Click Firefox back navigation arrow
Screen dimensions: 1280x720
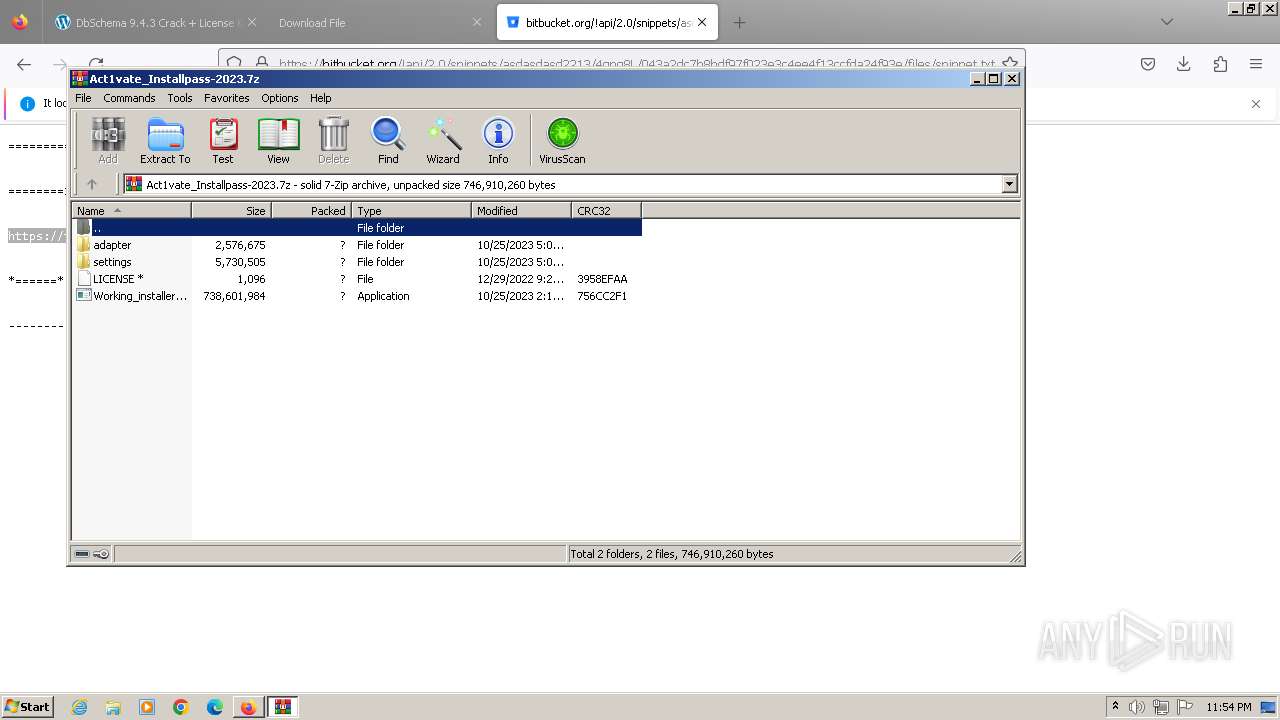[24, 64]
